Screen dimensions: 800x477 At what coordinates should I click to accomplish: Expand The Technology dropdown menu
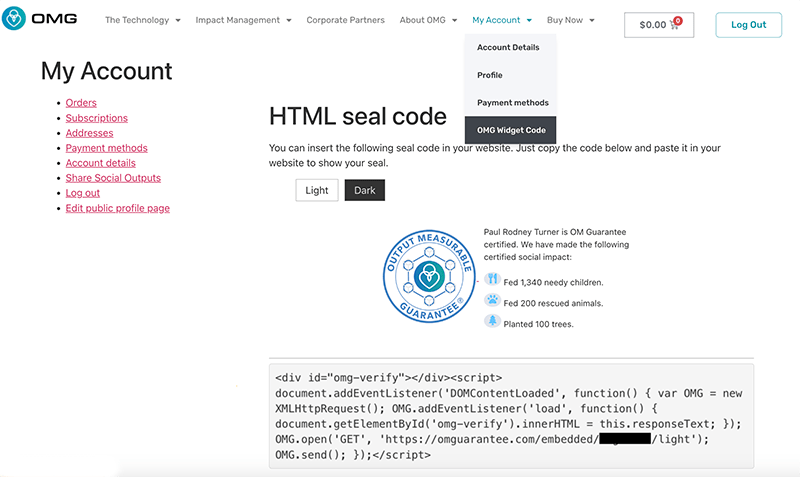pos(143,20)
